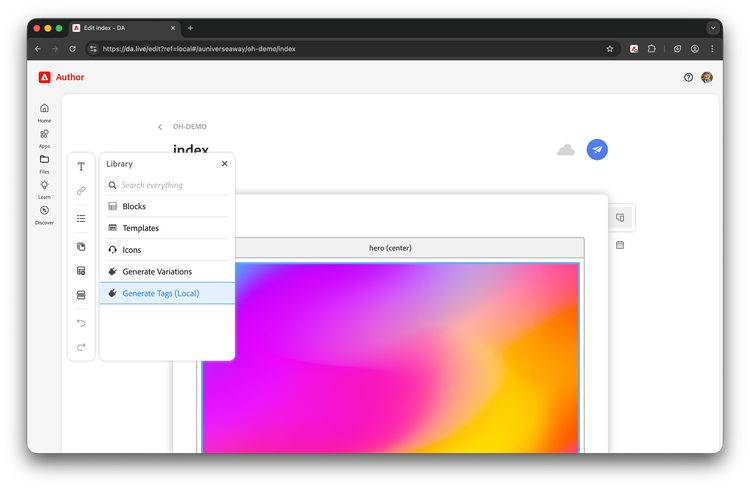Click the blue paper plane send button
Screen dimensions: 750x489
pyautogui.click(x=597, y=149)
